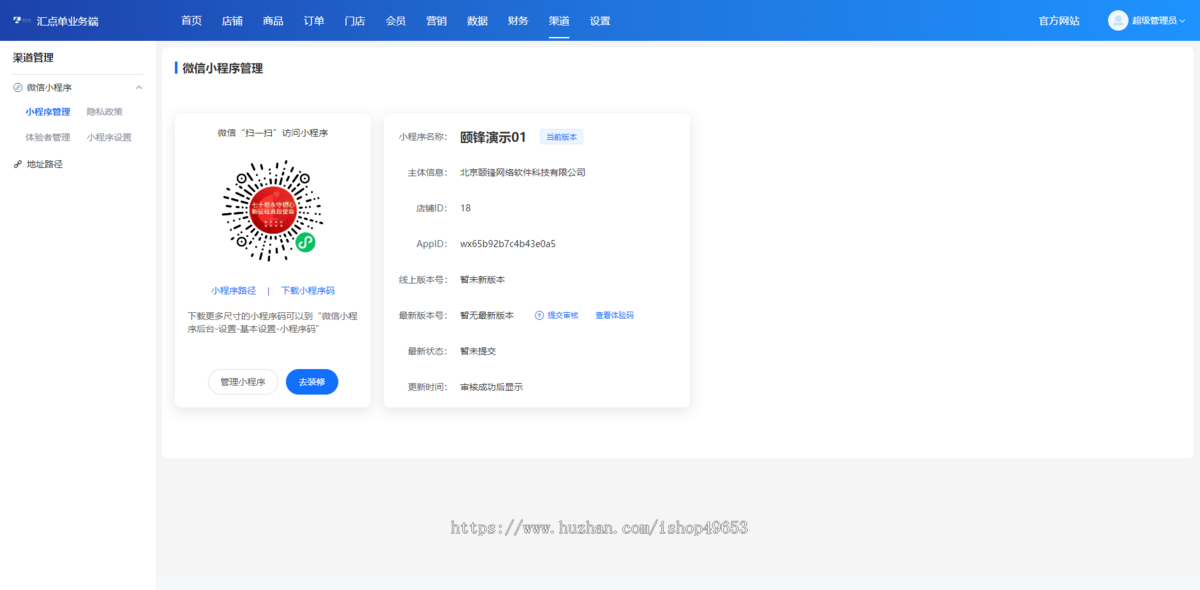Open 地址路径 in the sidebar

pyautogui.click(x=45, y=164)
